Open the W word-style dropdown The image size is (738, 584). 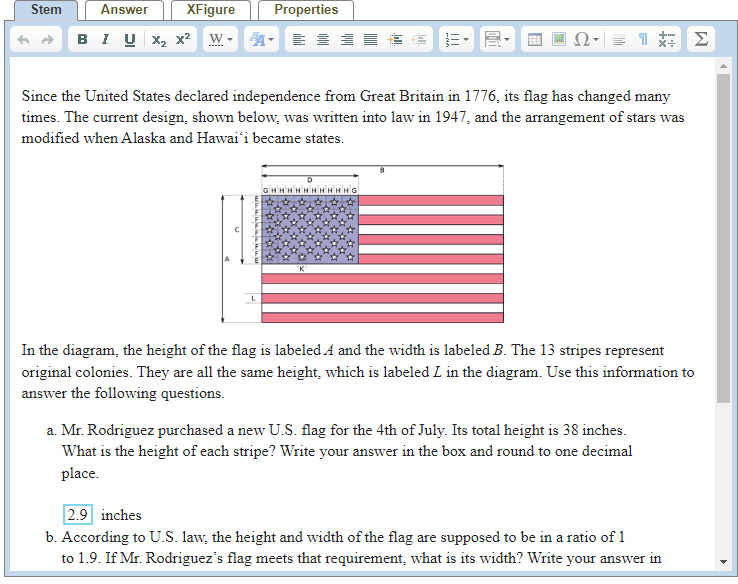coord(221,39)
